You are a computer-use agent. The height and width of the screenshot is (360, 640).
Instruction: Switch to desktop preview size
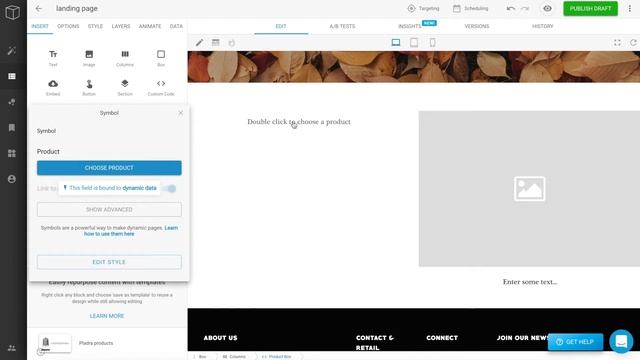click(x=396, y=42)
